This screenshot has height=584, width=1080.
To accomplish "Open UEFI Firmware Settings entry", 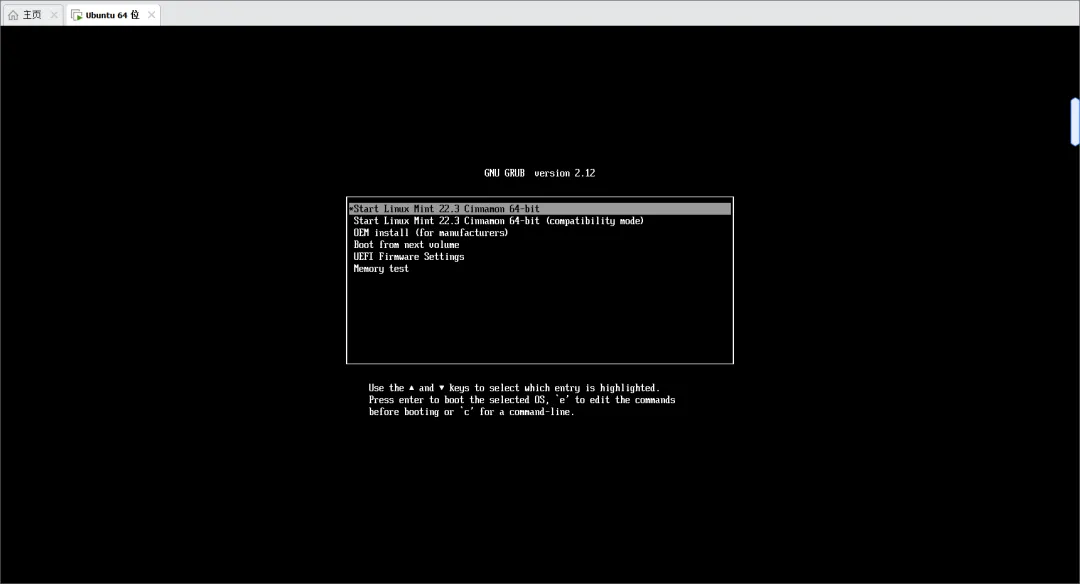I will pyautogui.click(x=408, y=256).
